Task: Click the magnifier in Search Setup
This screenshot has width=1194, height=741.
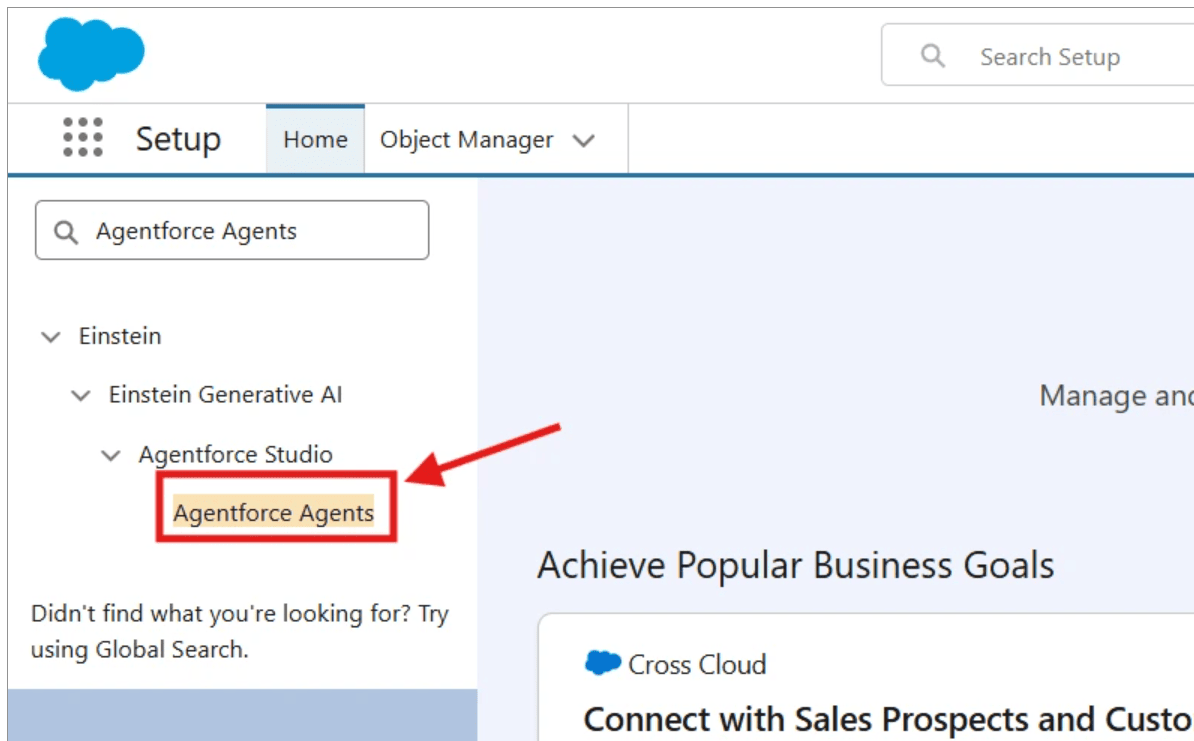Action: point(933,56)
